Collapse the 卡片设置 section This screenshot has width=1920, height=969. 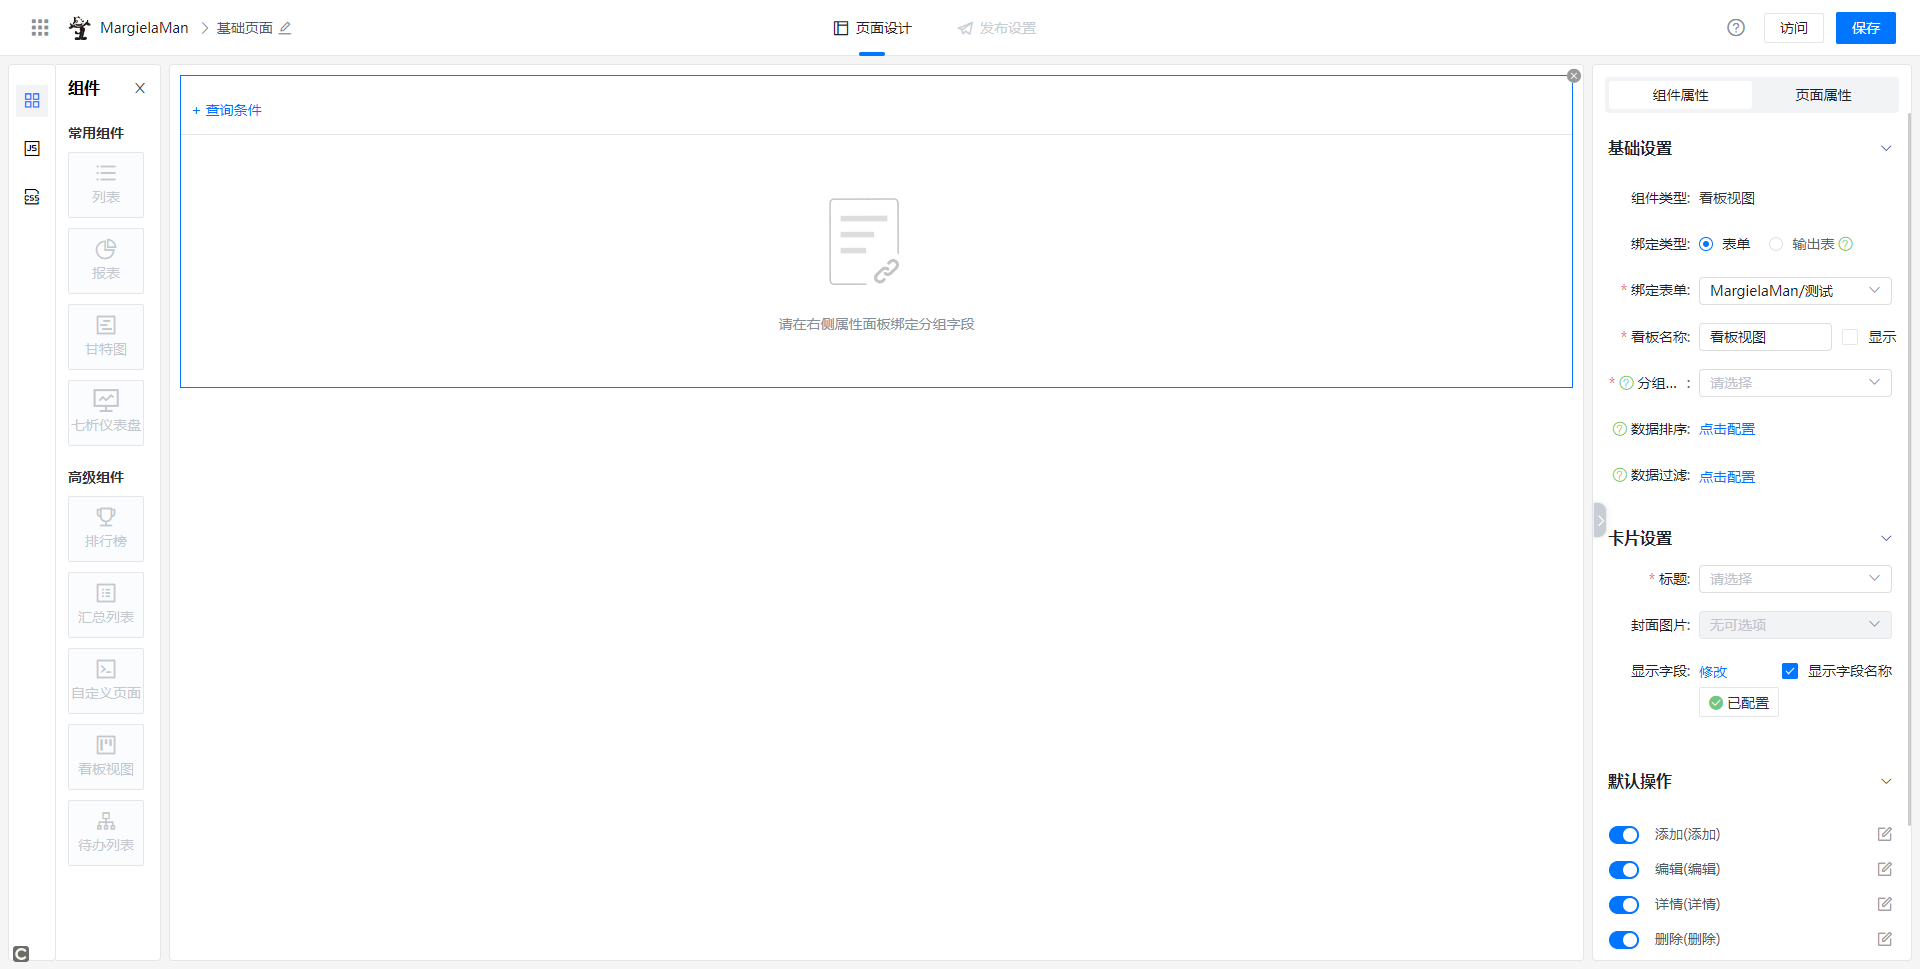coord(1886,538)
